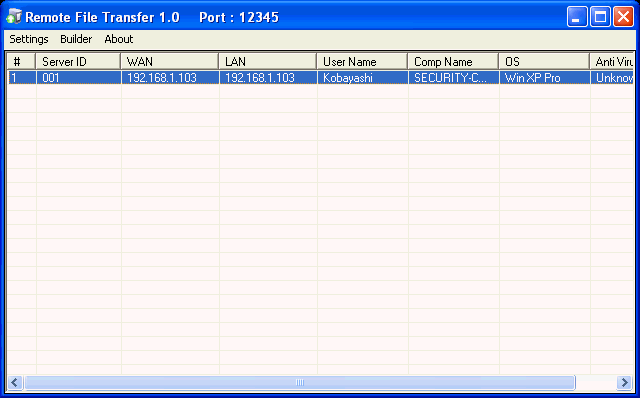Click row number 1 cell
The image size is (640, 398).
click(x=22, y=78)
